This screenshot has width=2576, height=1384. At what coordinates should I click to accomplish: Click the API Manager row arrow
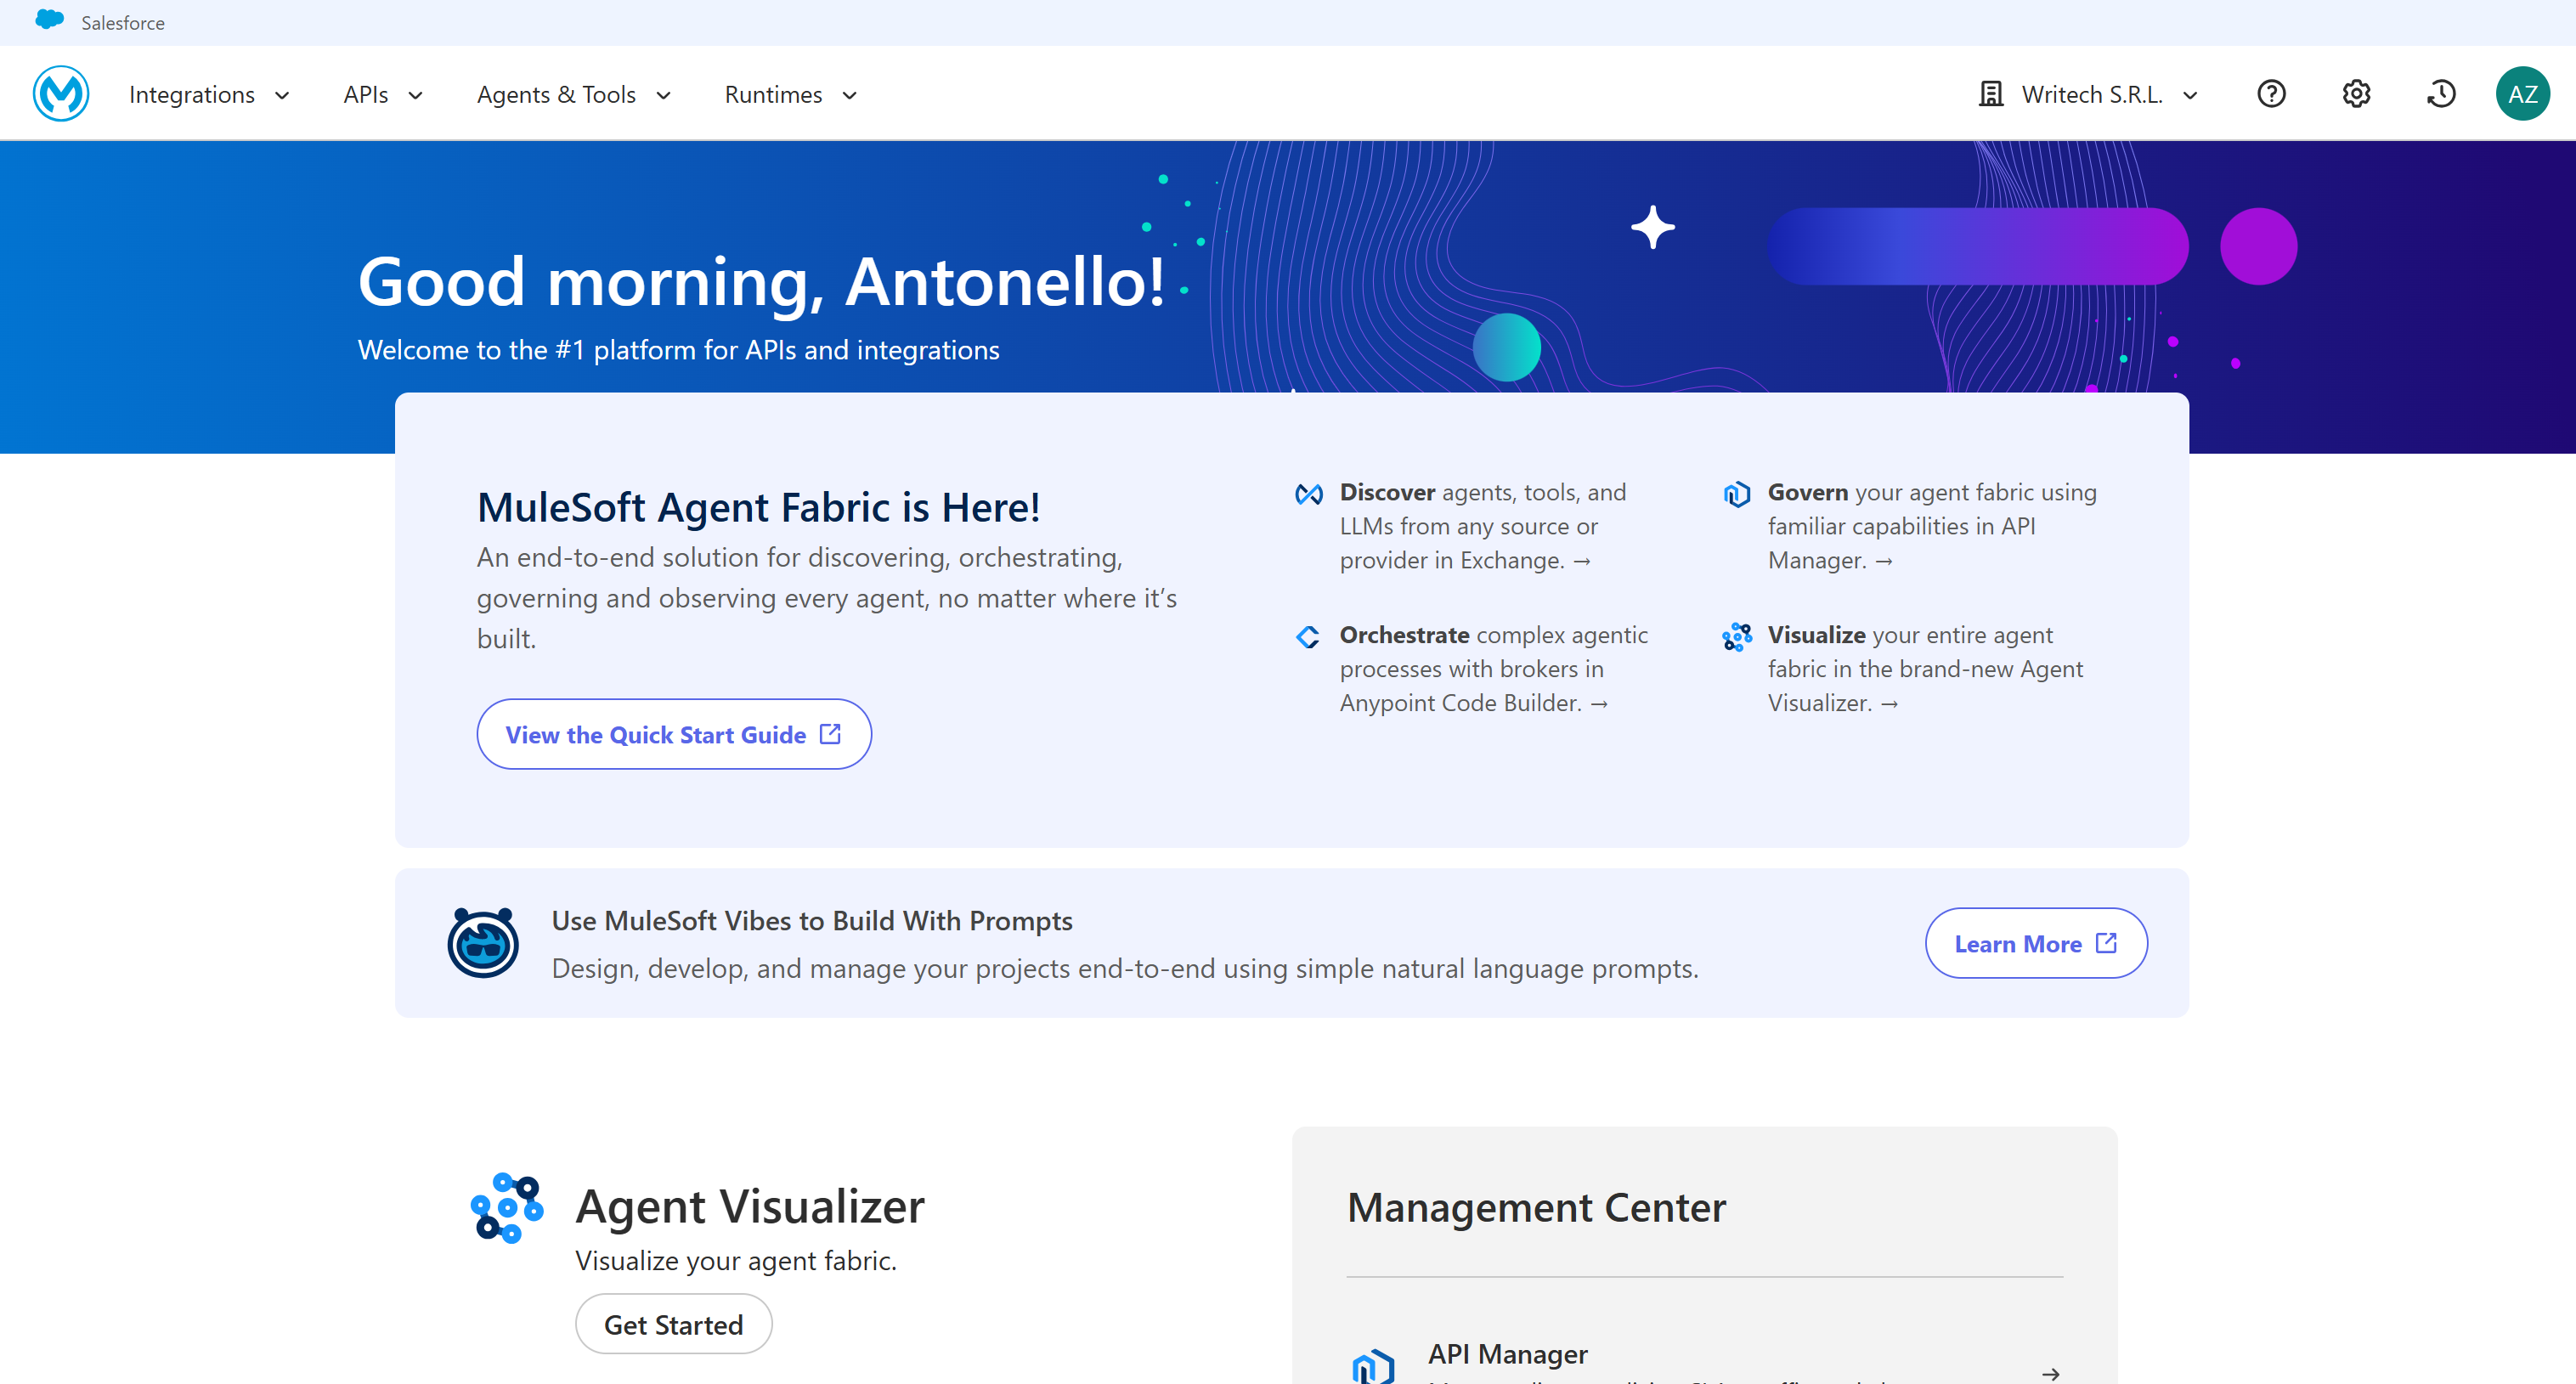(2050, 1374)
